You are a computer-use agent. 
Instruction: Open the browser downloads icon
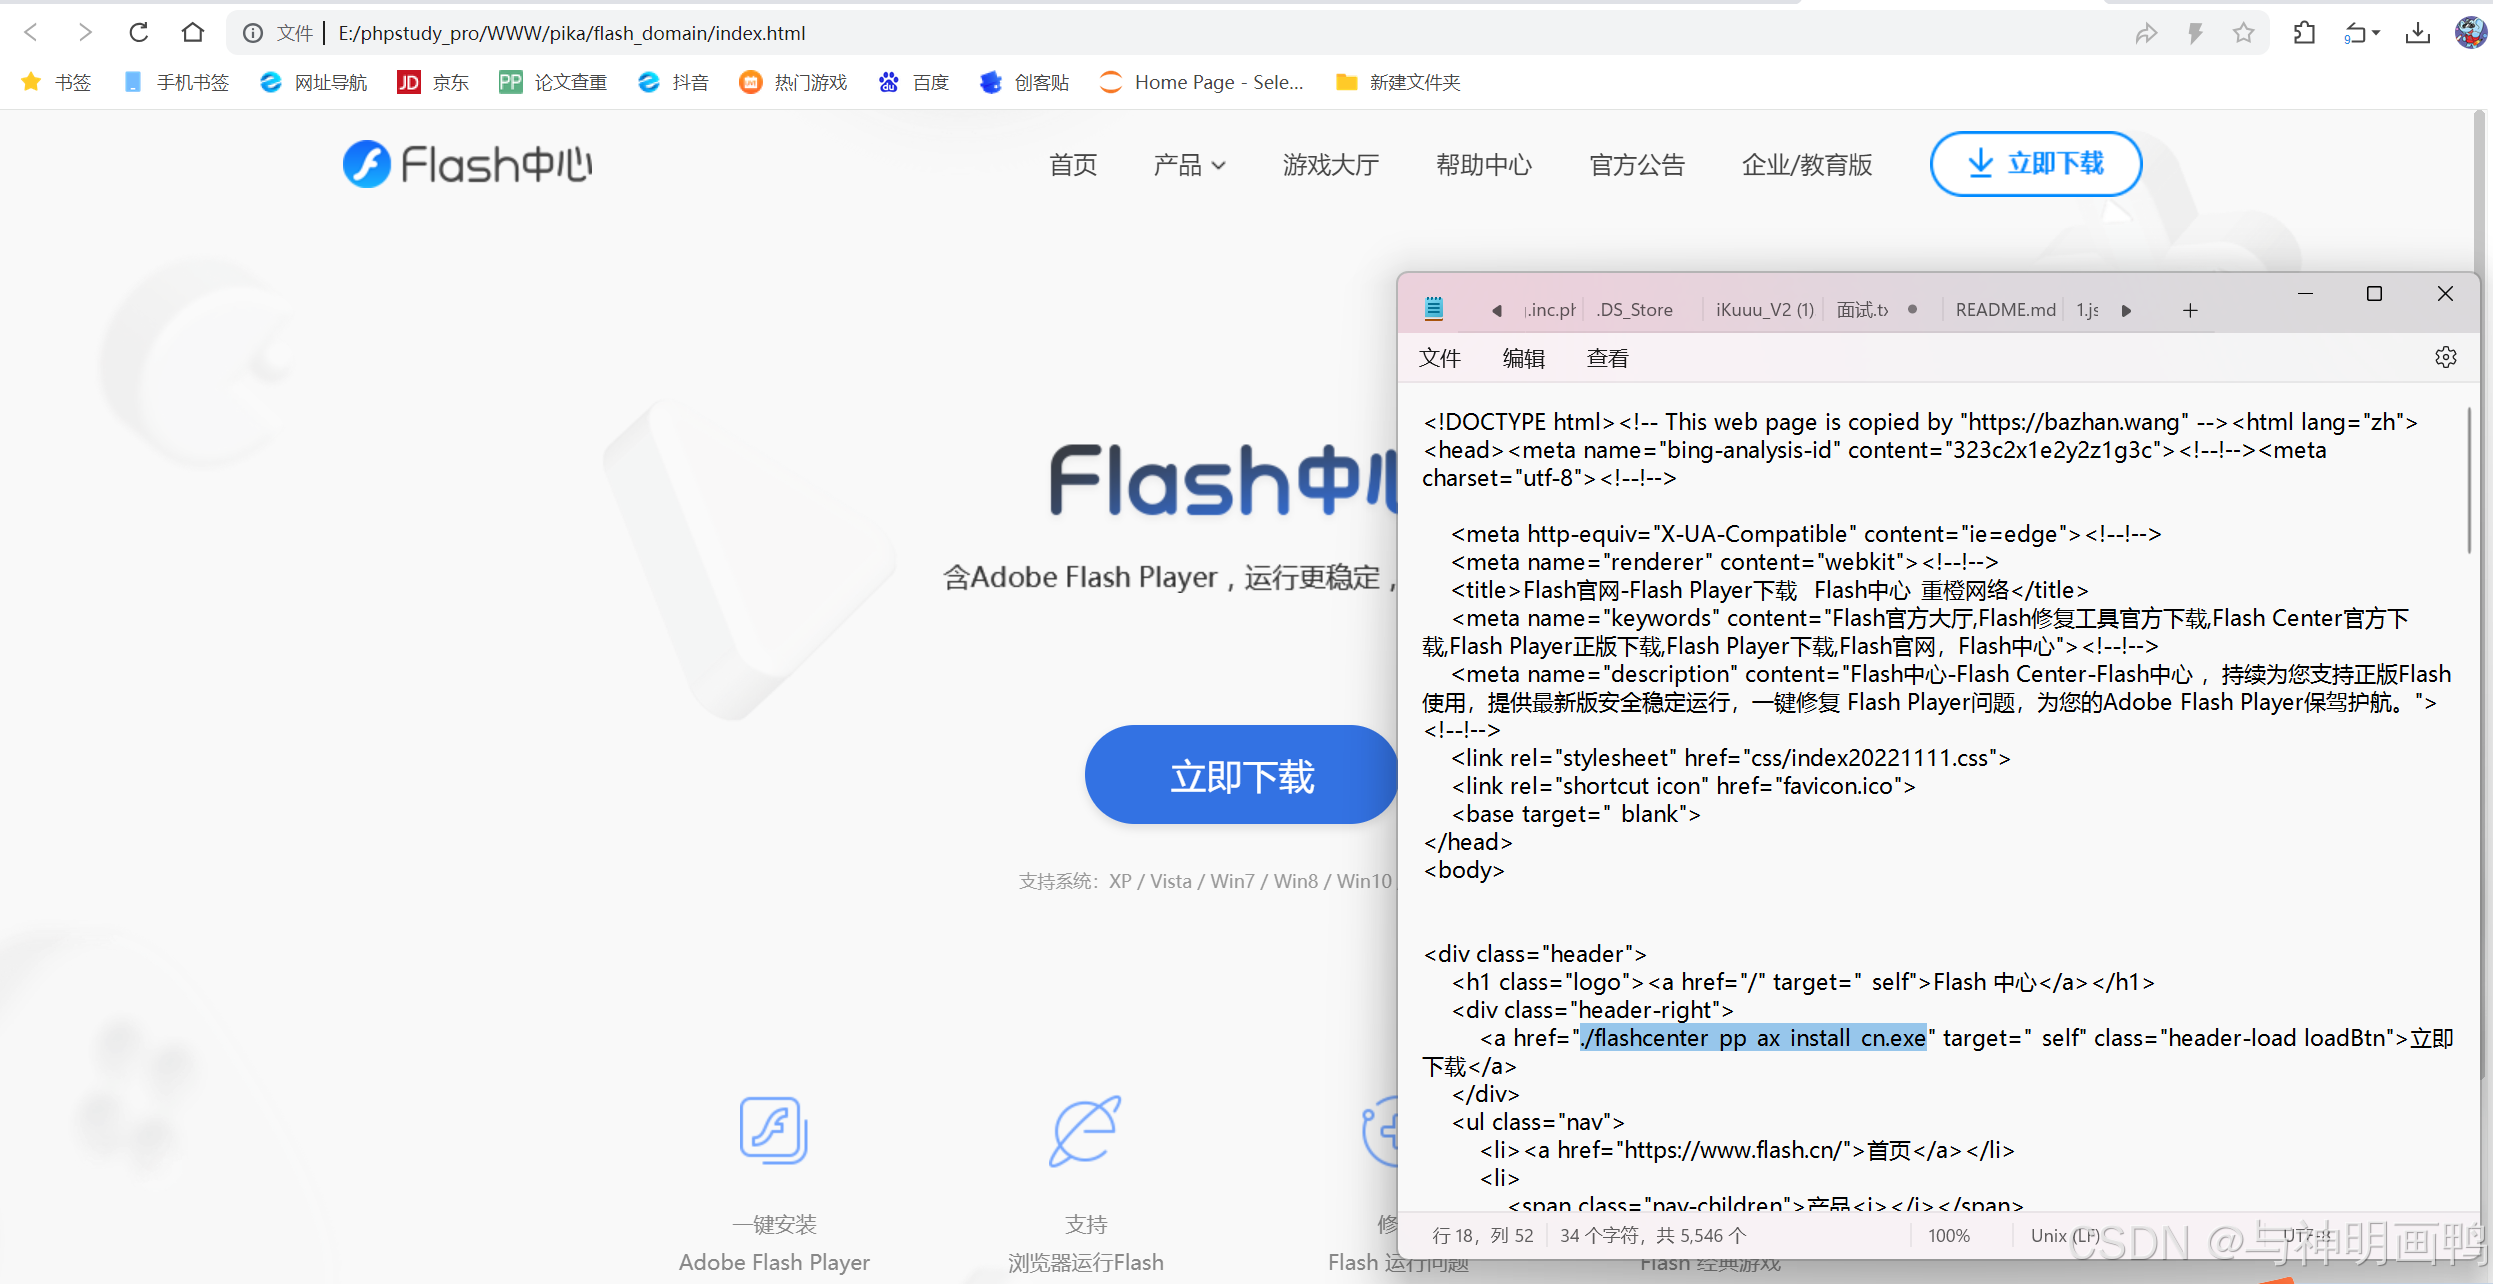tap(2417, 33)
